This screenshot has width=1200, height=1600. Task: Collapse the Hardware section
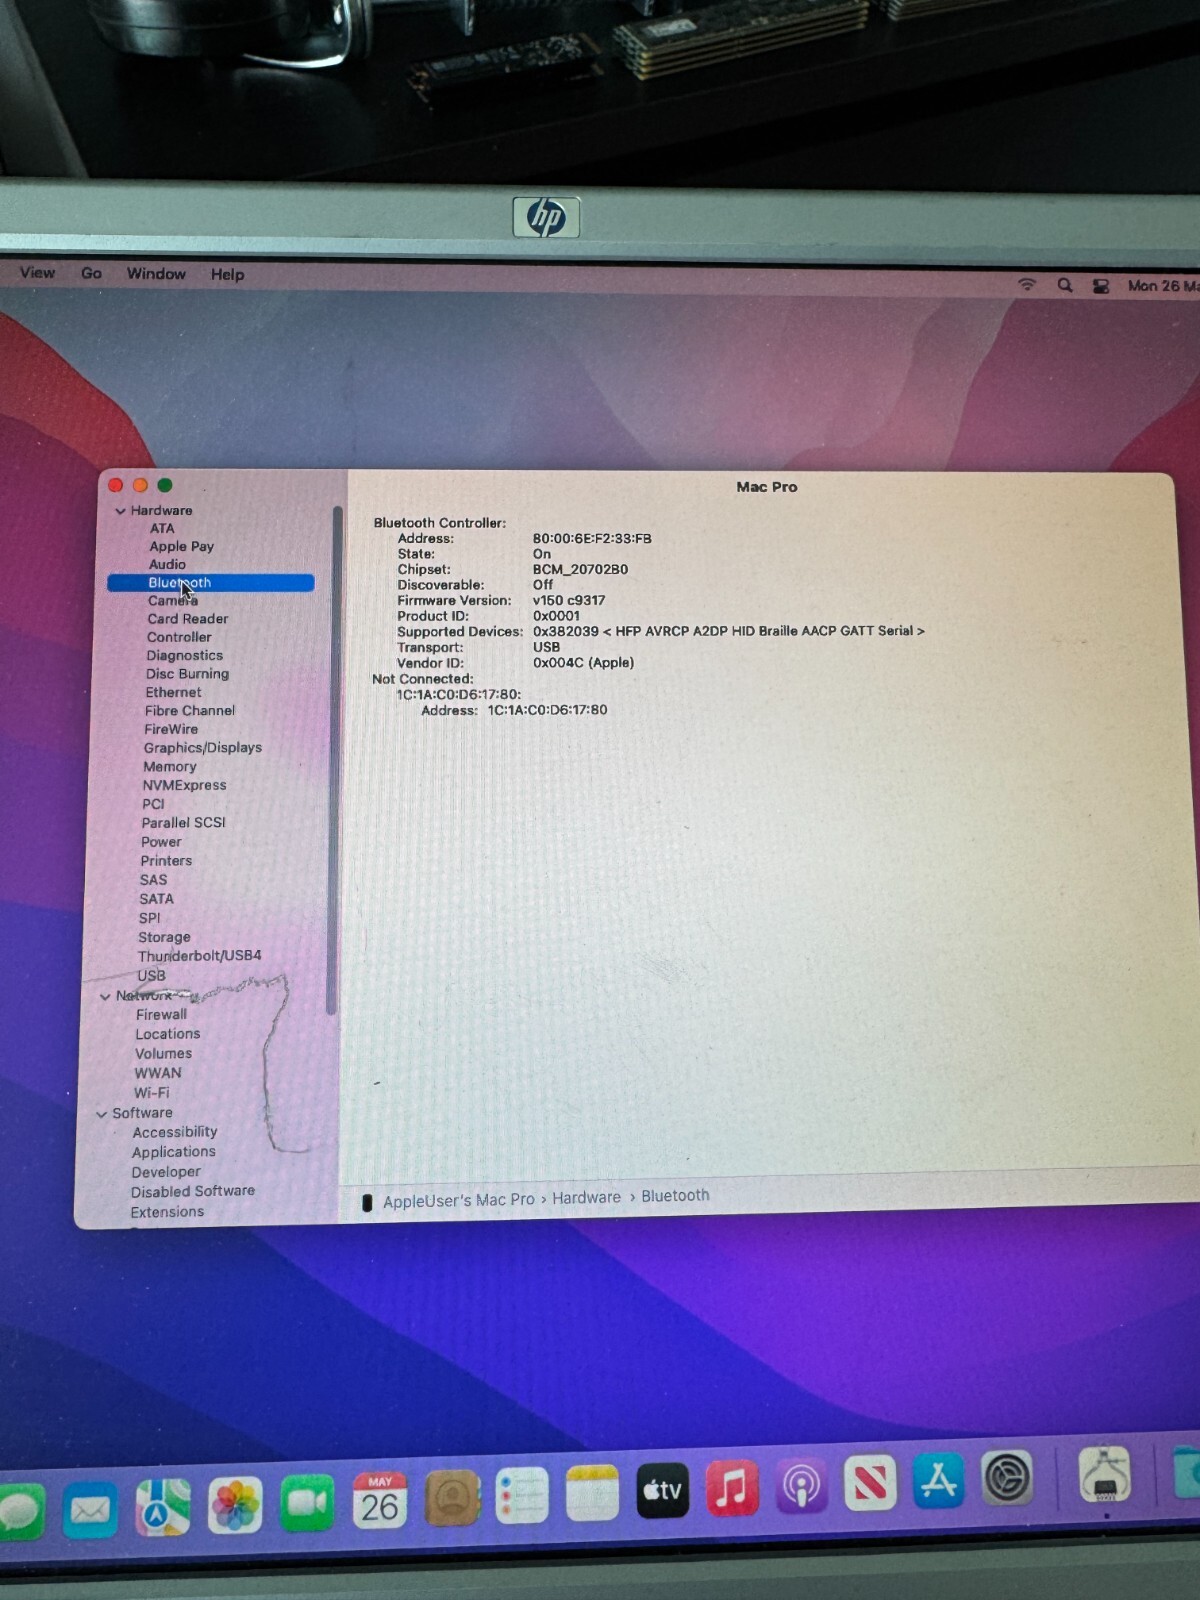[120, 511]
